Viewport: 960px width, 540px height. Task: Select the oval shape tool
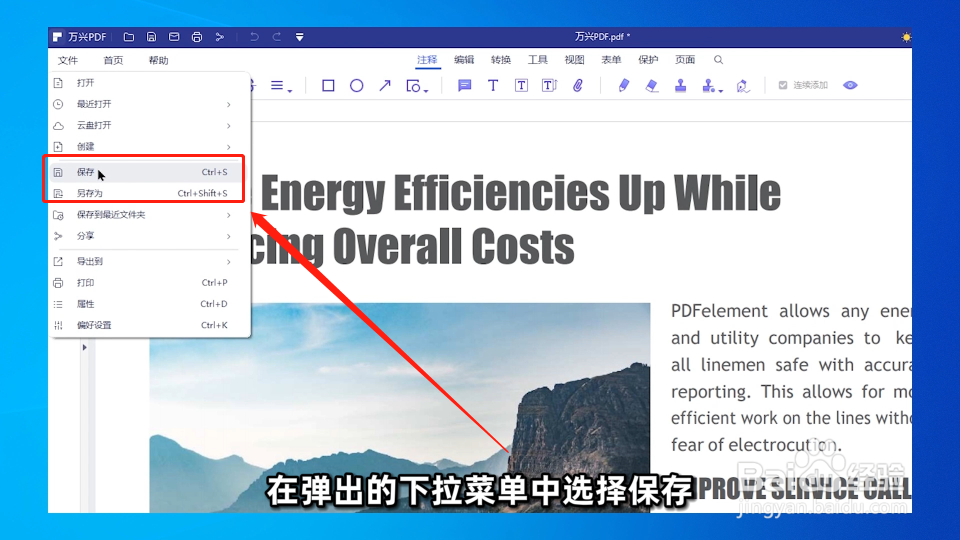(356, 86)
